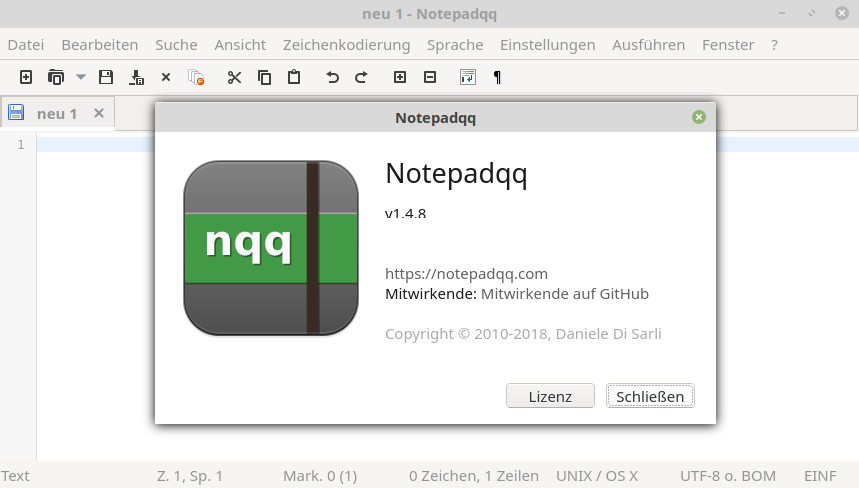Expand the recent files dropdown arrow
The image size is (859, 488).
coord(81,77)
